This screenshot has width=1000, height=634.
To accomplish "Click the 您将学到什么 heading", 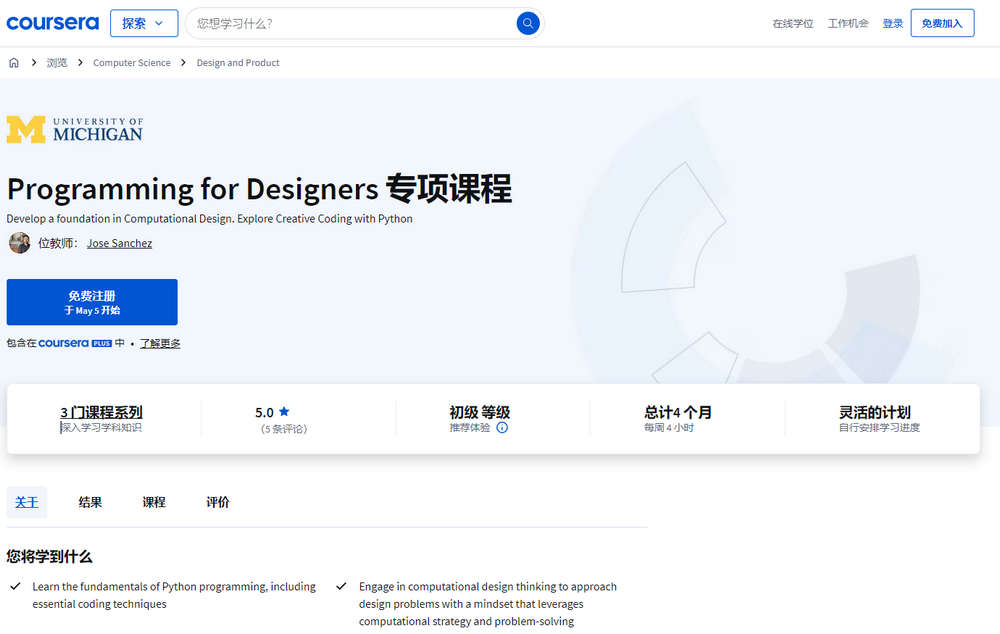I will point(49,556).
